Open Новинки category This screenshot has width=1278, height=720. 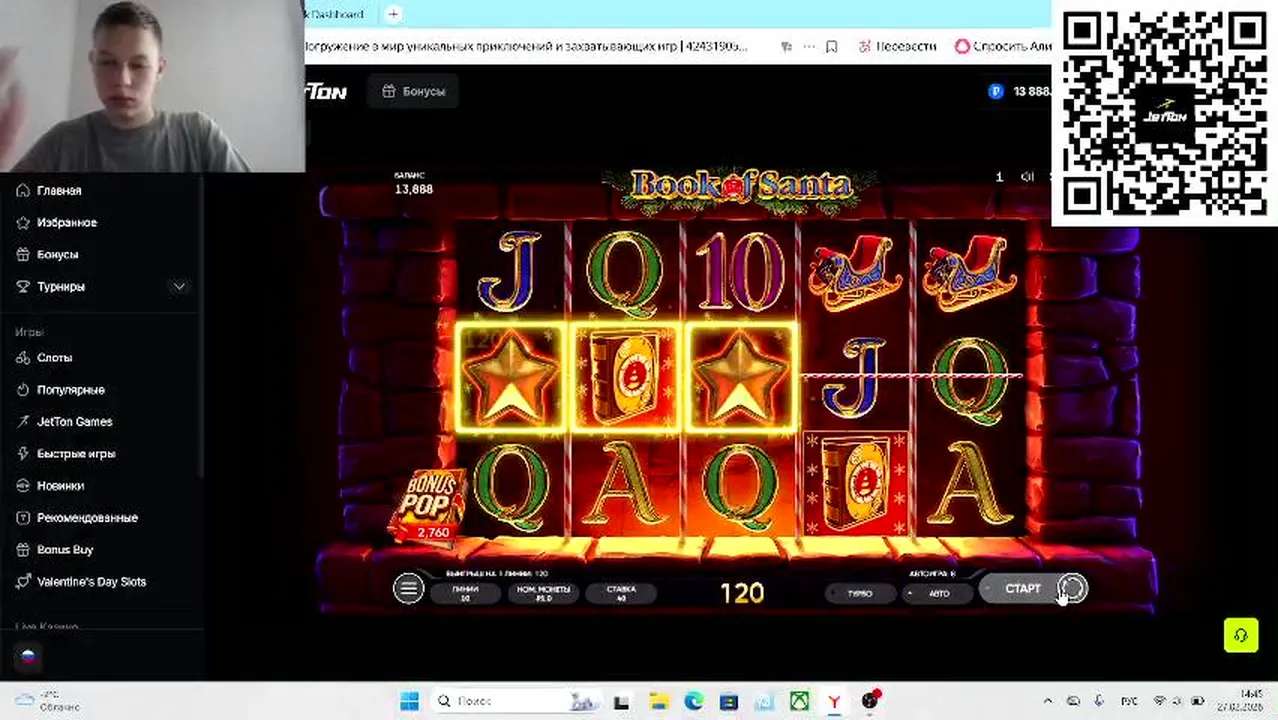[60, 485]
